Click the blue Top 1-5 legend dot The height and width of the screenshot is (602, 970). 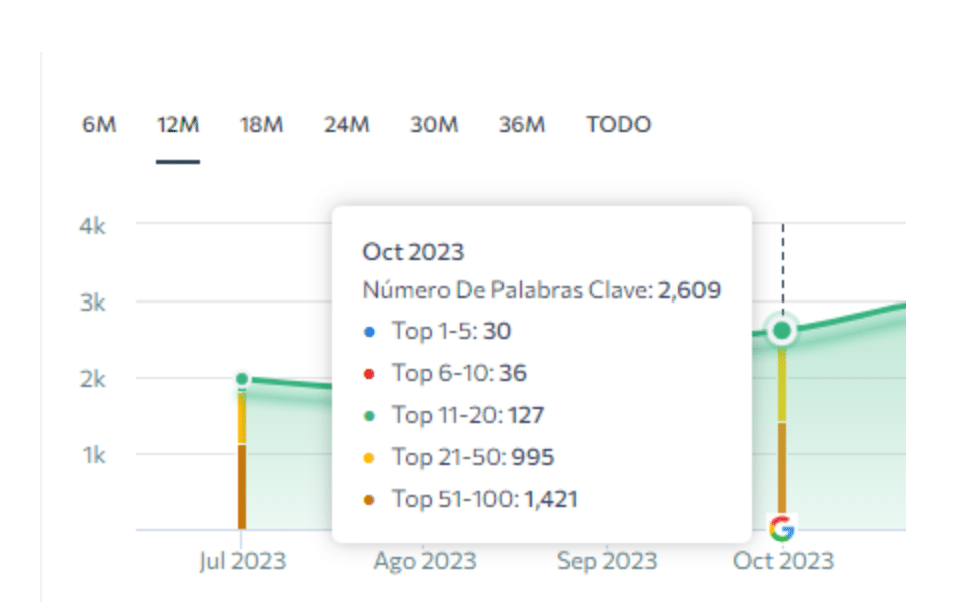(x=370, y=332)
